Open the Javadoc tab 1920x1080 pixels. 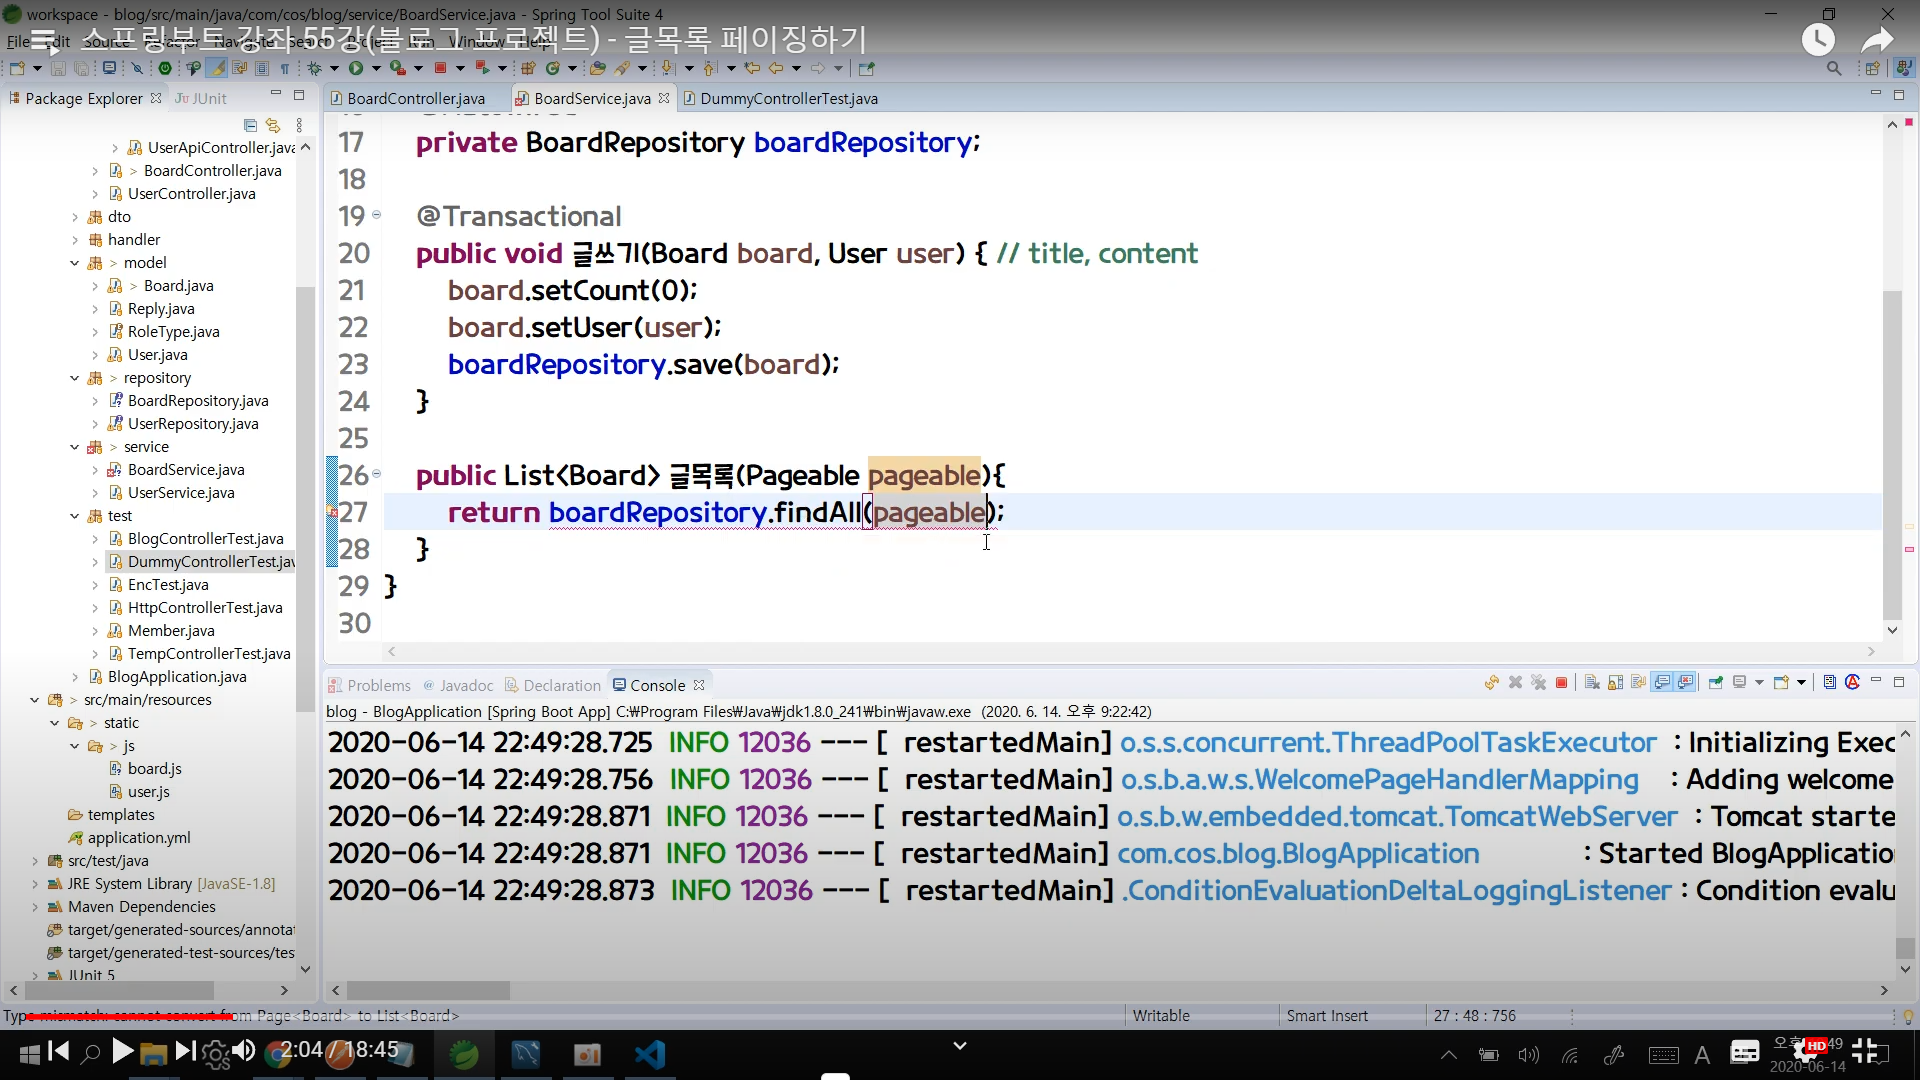click(458, 685)
